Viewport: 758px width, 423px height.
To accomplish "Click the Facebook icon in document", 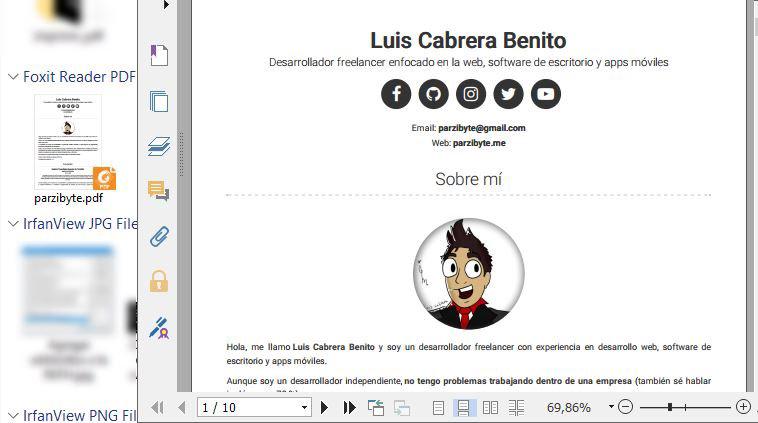I will [396, 94].
